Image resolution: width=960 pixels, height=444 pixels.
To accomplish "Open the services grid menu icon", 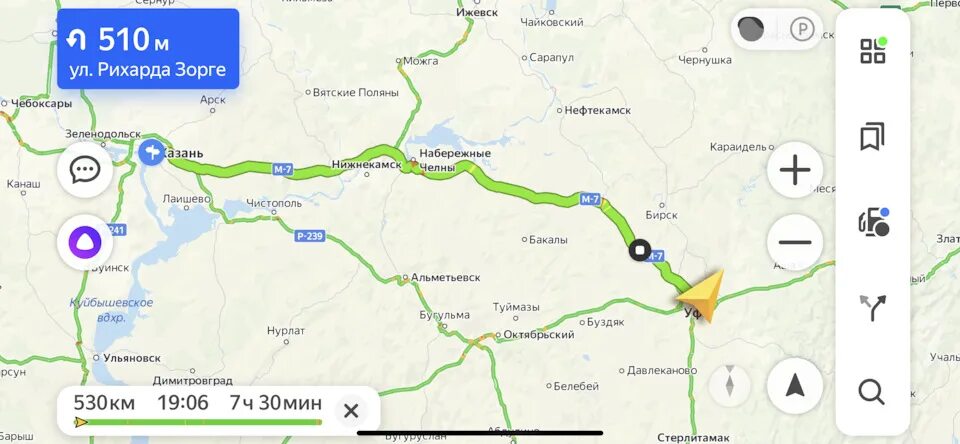I will point(872,50).
